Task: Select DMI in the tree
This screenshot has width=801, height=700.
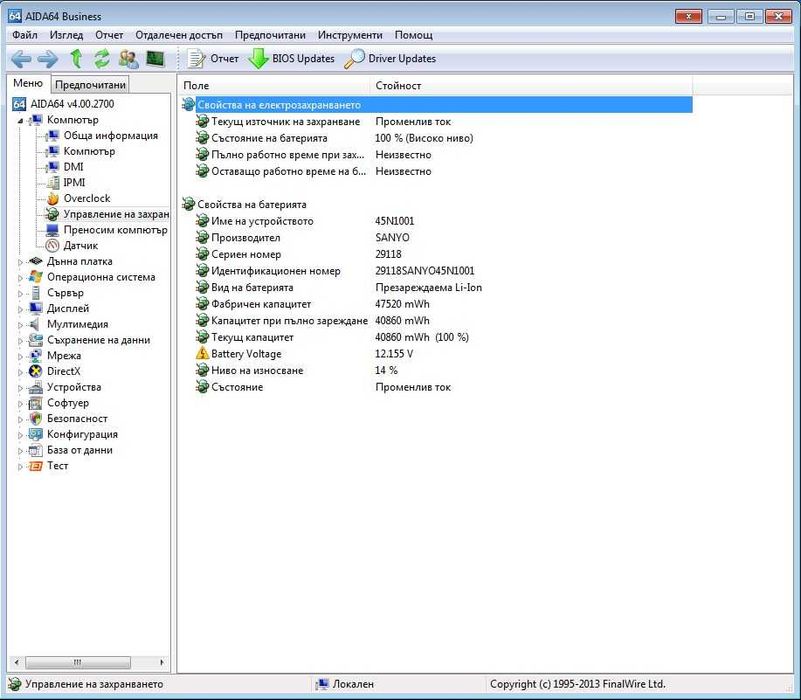Action: pos(73,167)
